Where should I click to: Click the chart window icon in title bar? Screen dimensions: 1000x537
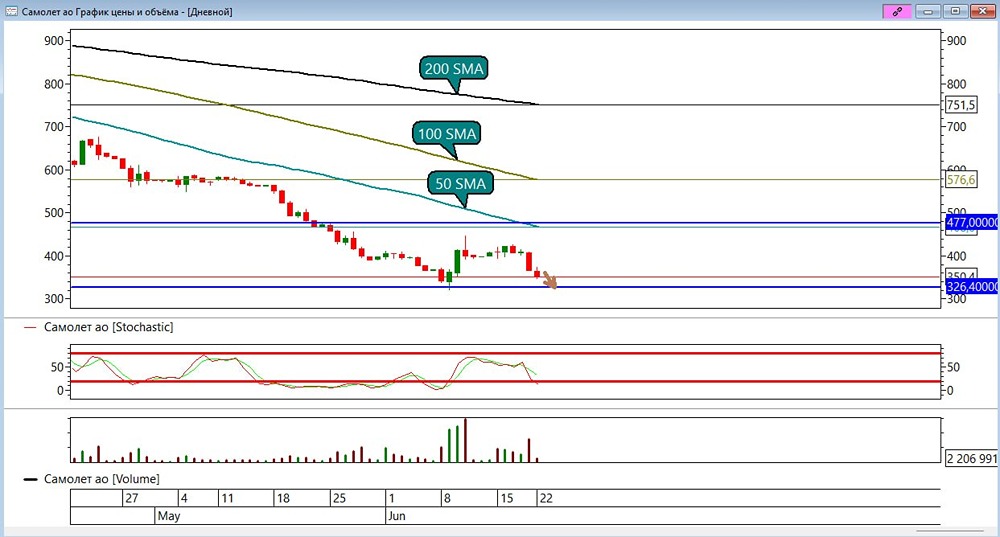pos(11,11)
